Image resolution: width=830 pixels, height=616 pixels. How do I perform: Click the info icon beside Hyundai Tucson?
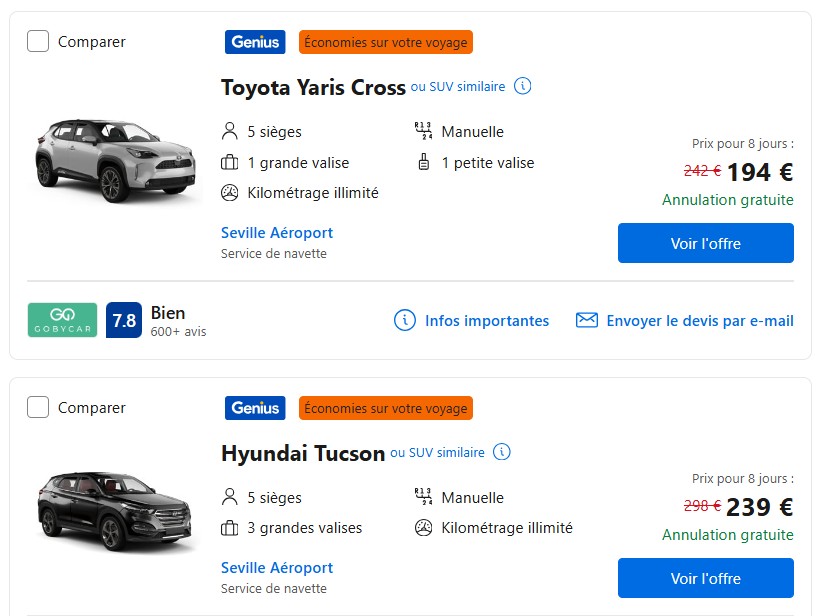pyautogui.click(x=502, y=452)
